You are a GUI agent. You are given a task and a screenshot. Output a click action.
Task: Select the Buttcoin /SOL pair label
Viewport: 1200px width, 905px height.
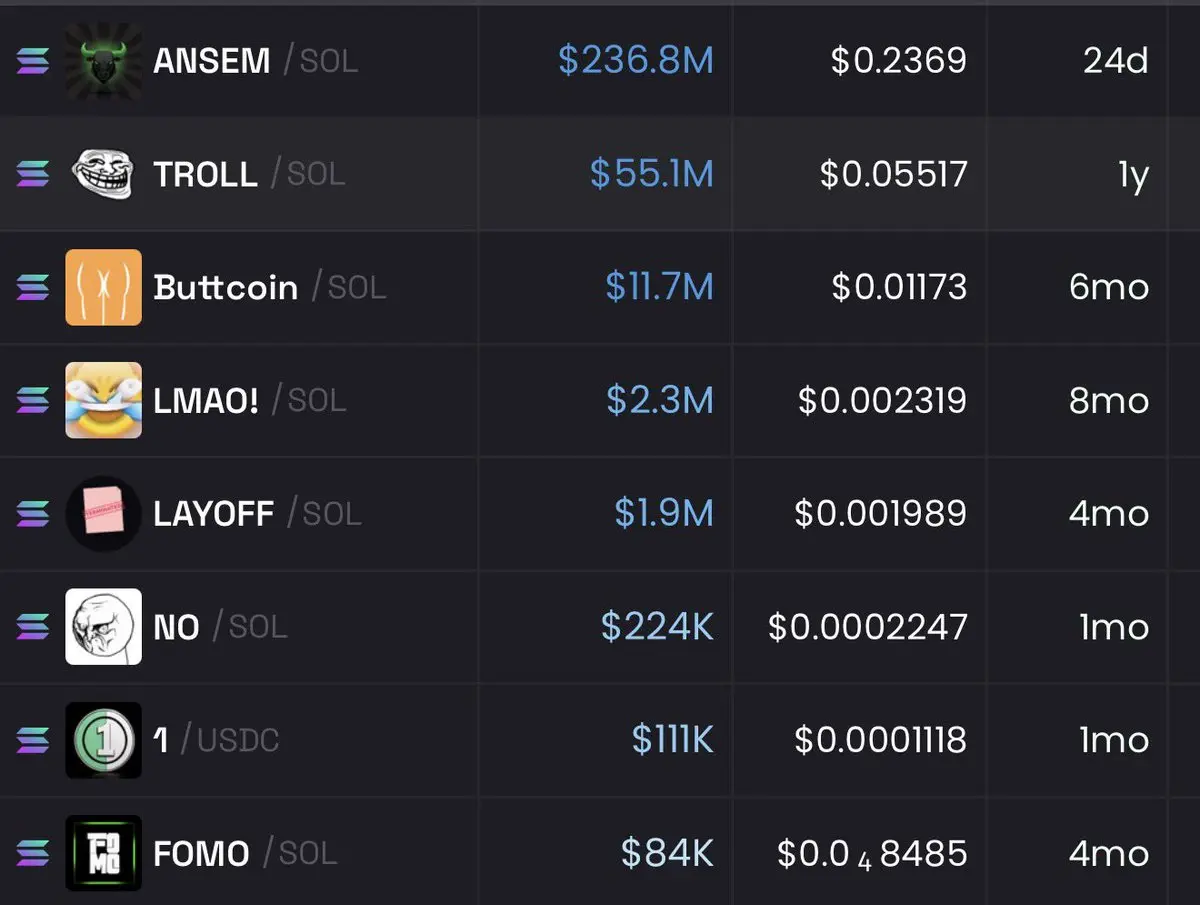[x=270, y=288]
